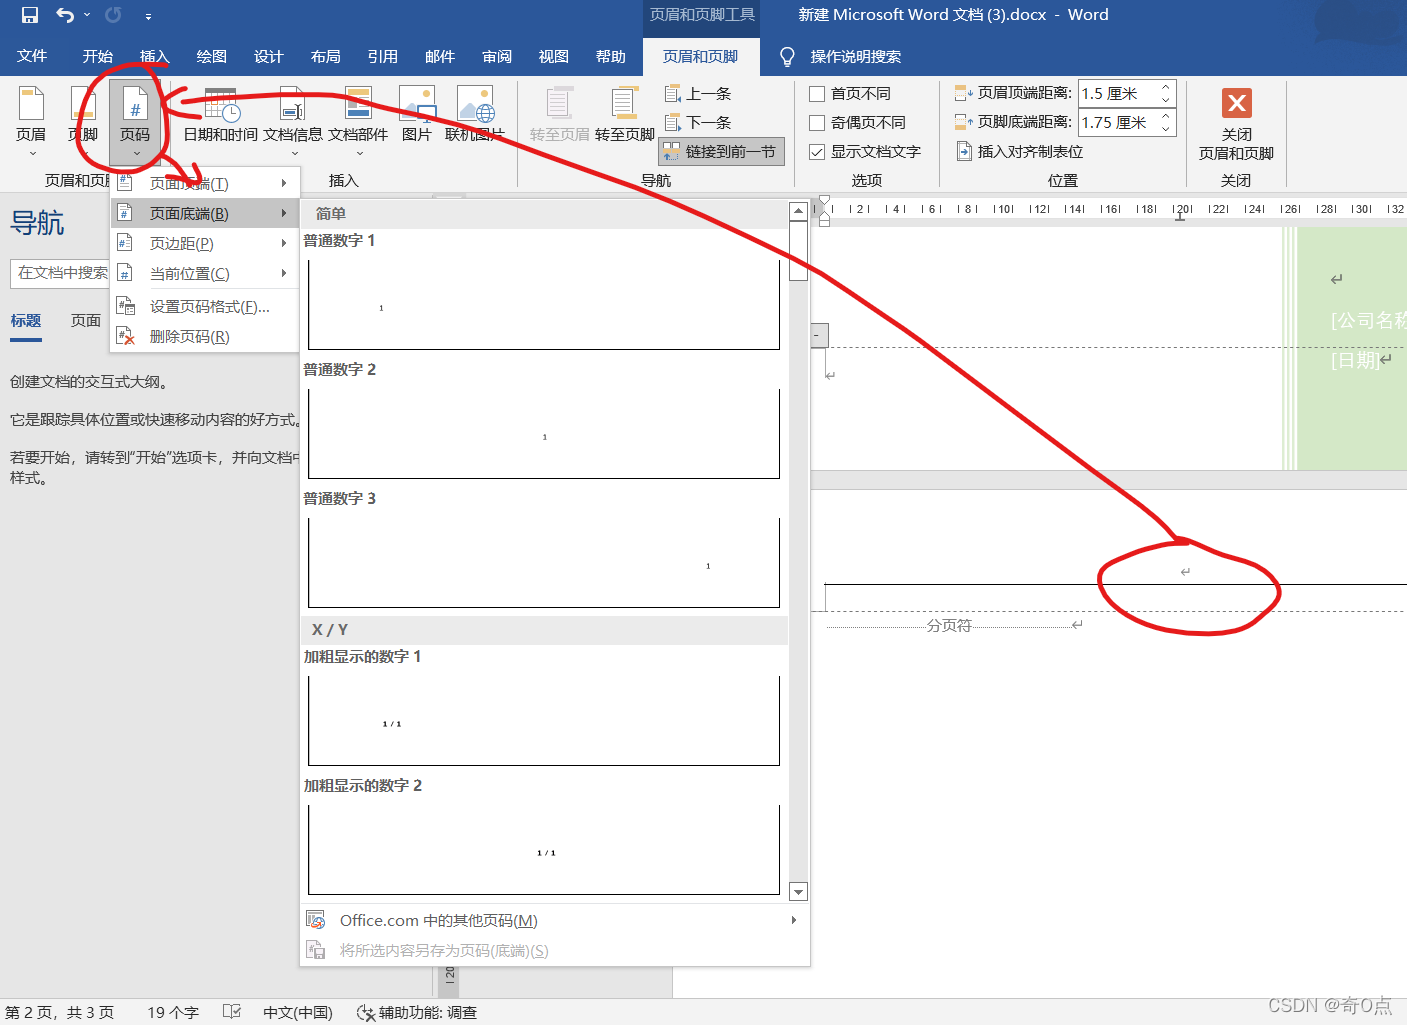
Task: Select the 标题 tab in navigation pane
Action: coord(26,321)
